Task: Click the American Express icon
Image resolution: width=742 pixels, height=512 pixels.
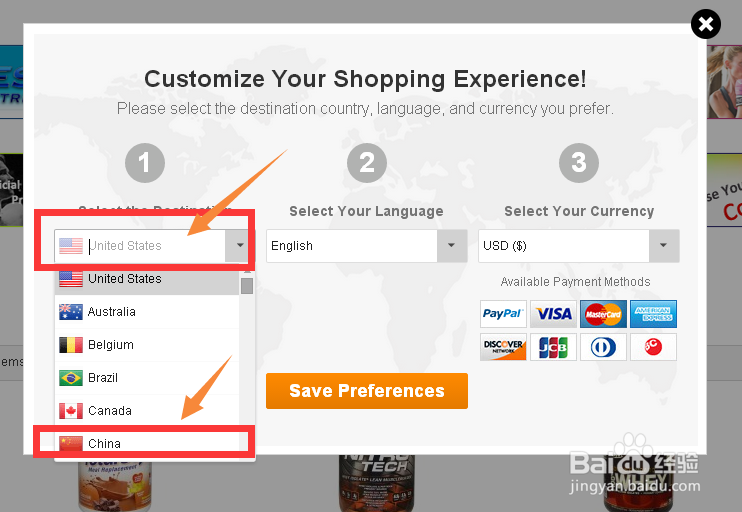Action: coord(653,314)
